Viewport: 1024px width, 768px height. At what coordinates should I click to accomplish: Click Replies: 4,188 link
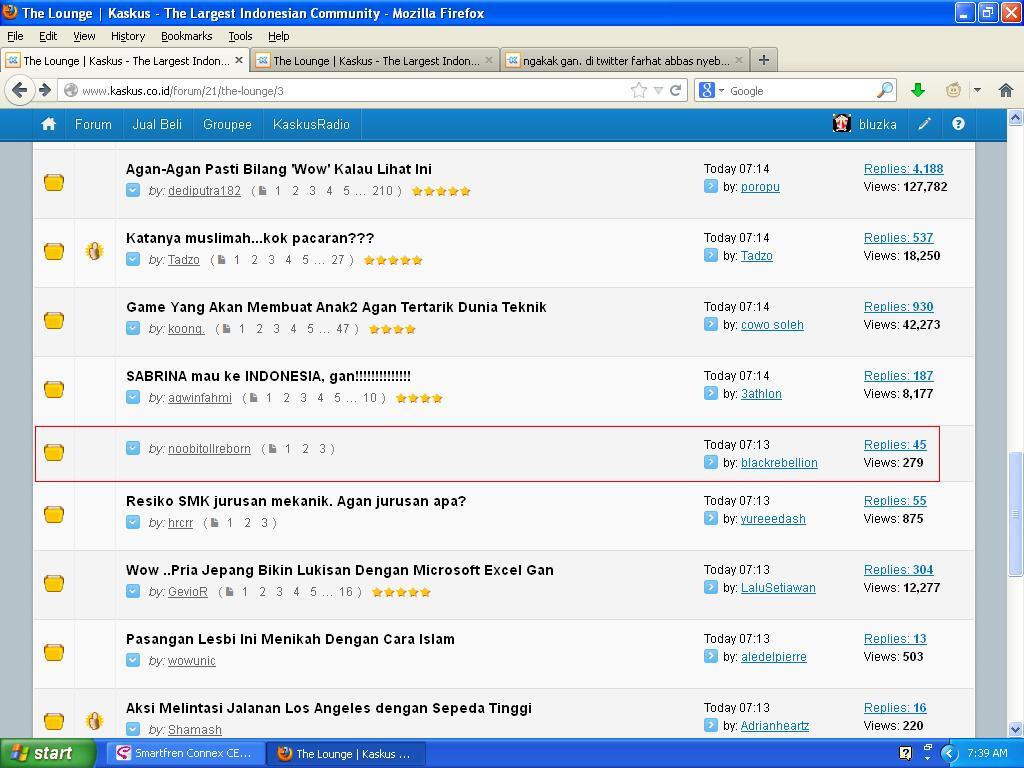click(x=903, y=169)
